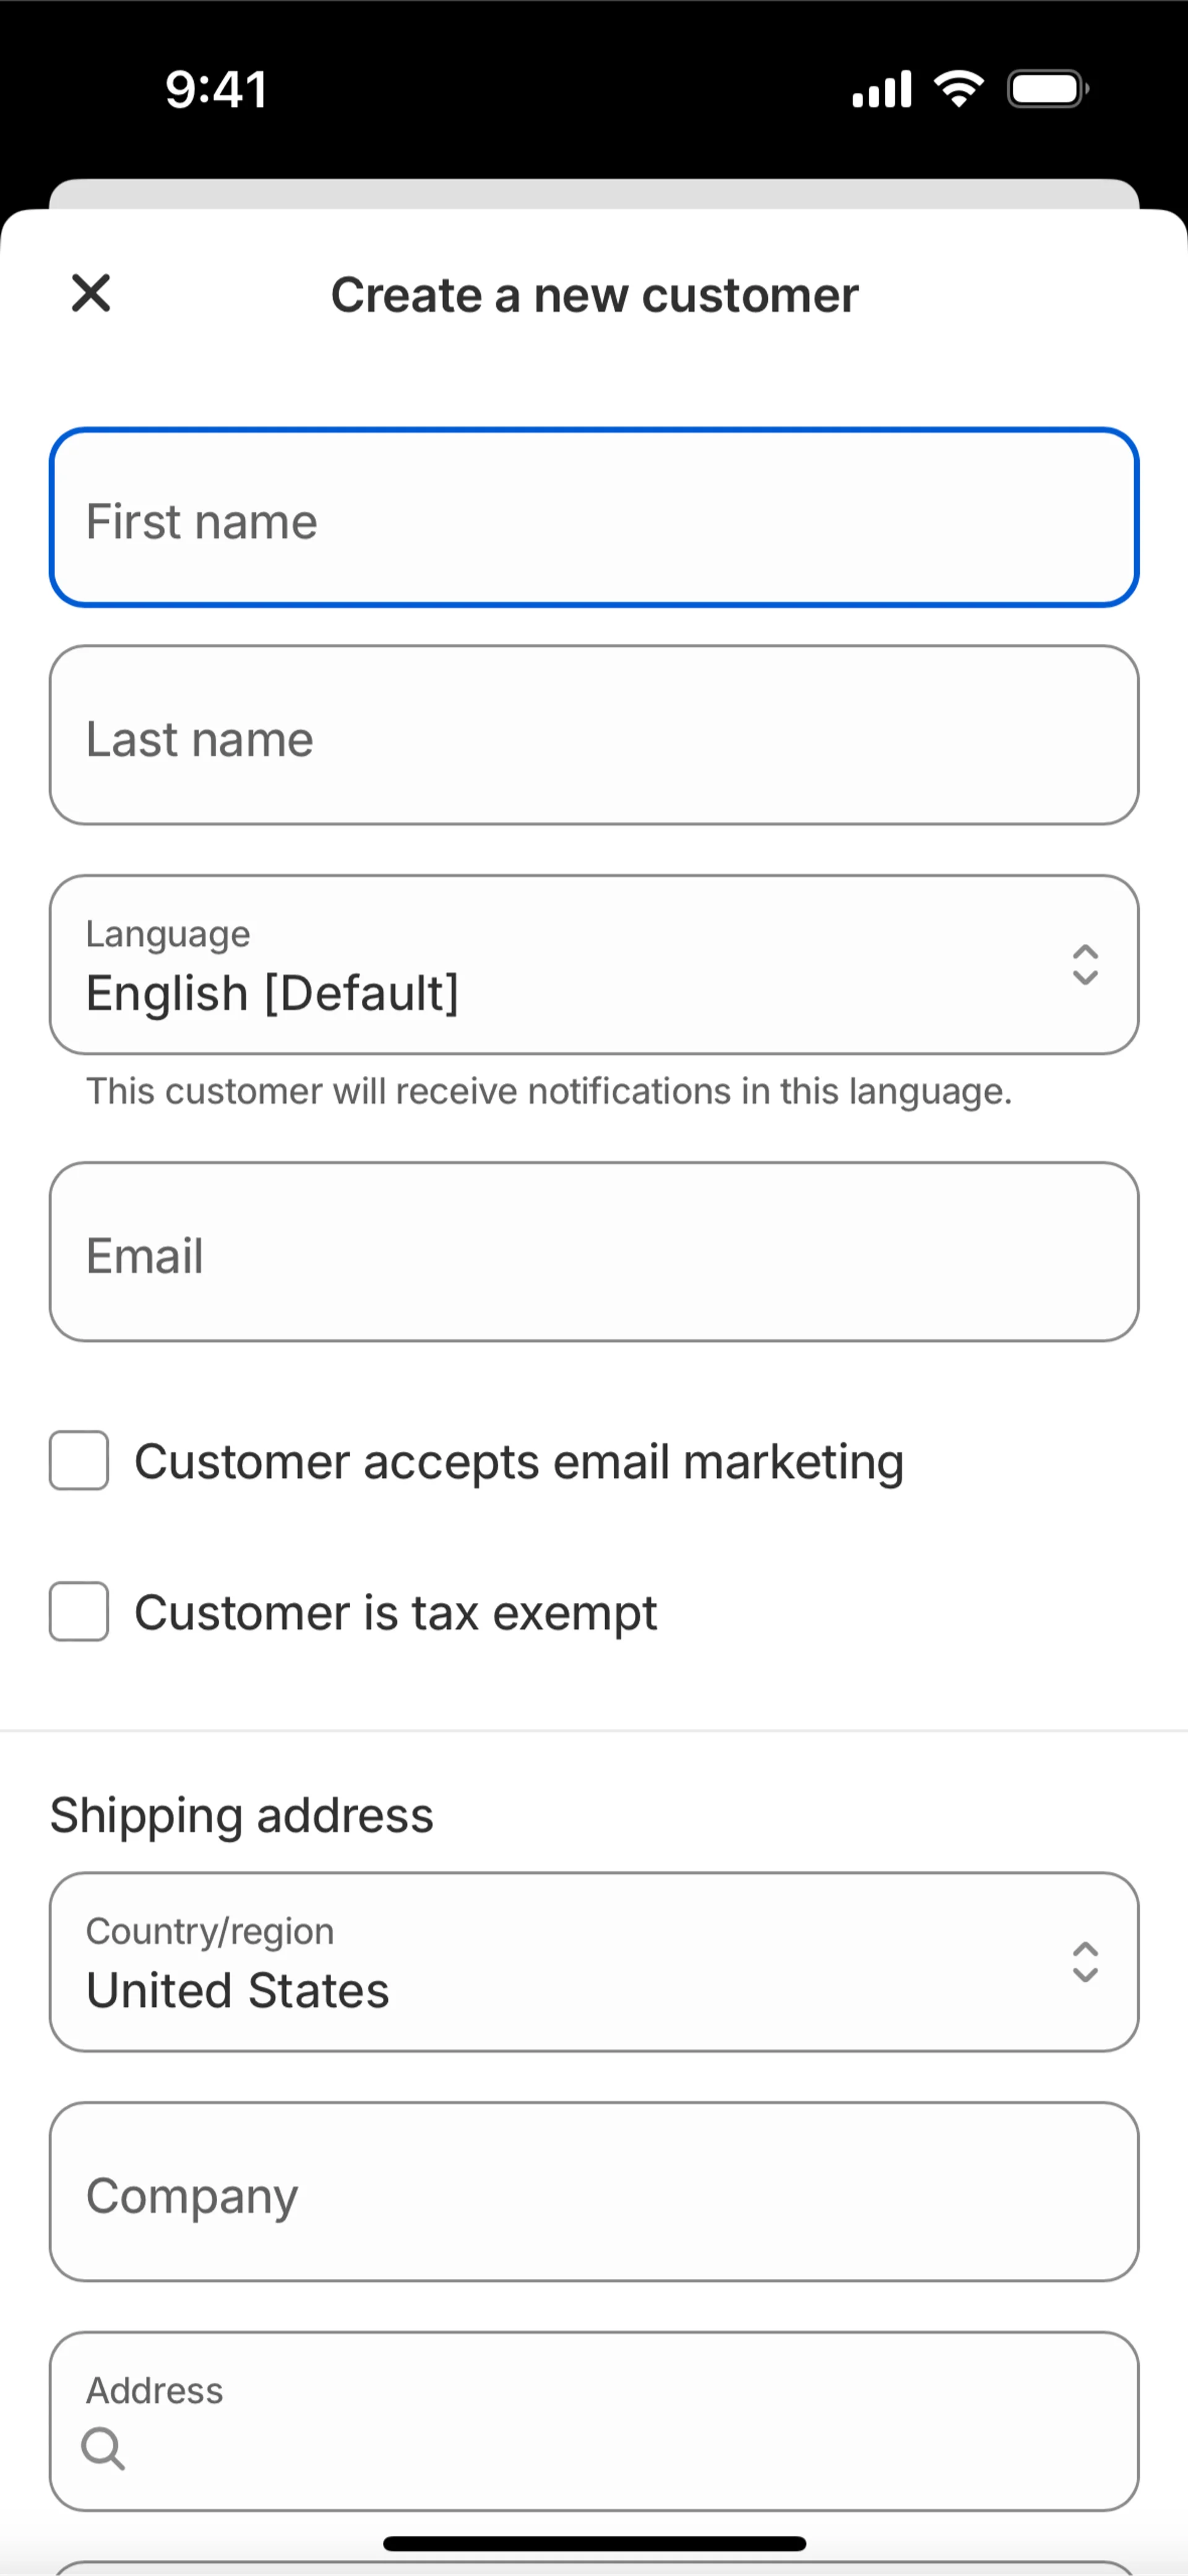This screenshot has height=2576, width=1188.
Task: Tap the home indicator bar at bottom
Action: pyautogui.click(x=594, y=2543)
